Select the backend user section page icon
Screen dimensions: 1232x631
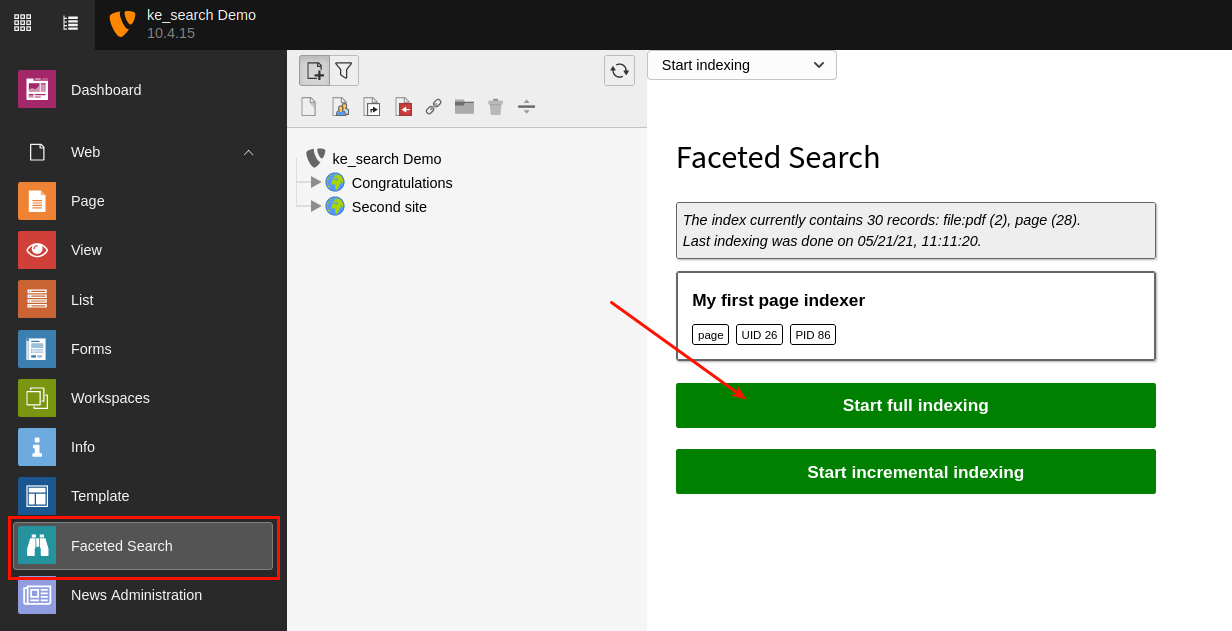pos(340,106)
